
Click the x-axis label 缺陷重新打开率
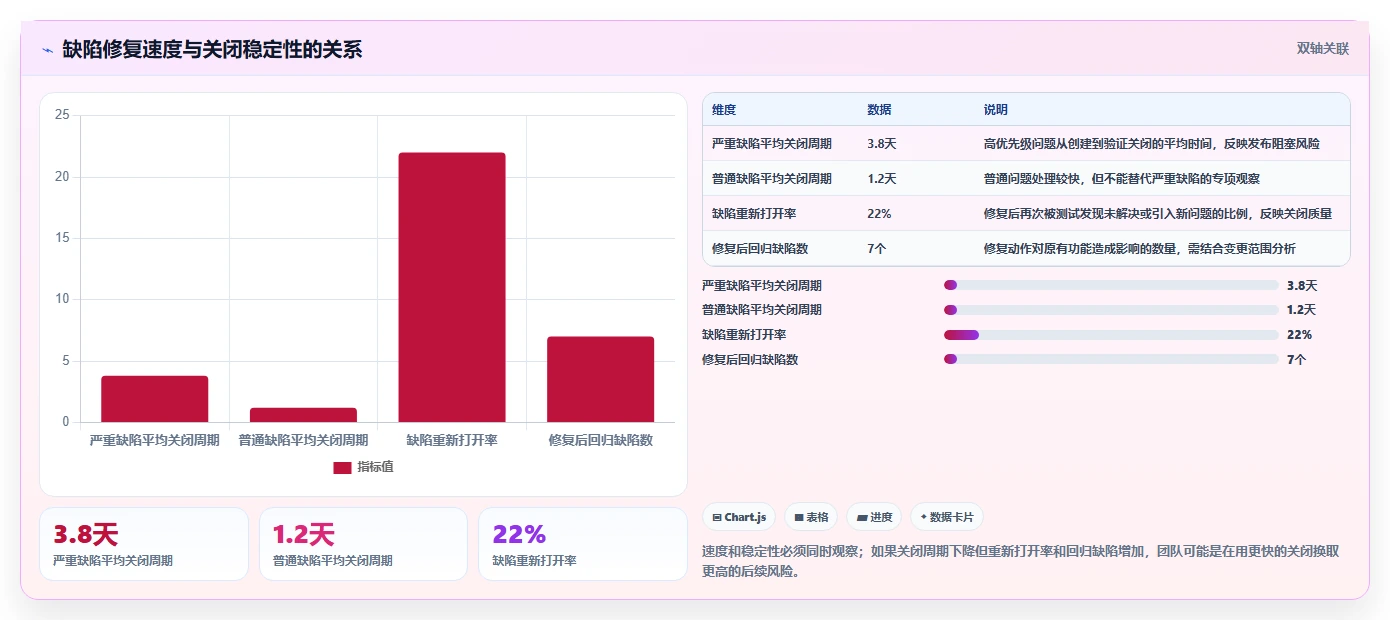pyautogui.click(x=452, y=440)
